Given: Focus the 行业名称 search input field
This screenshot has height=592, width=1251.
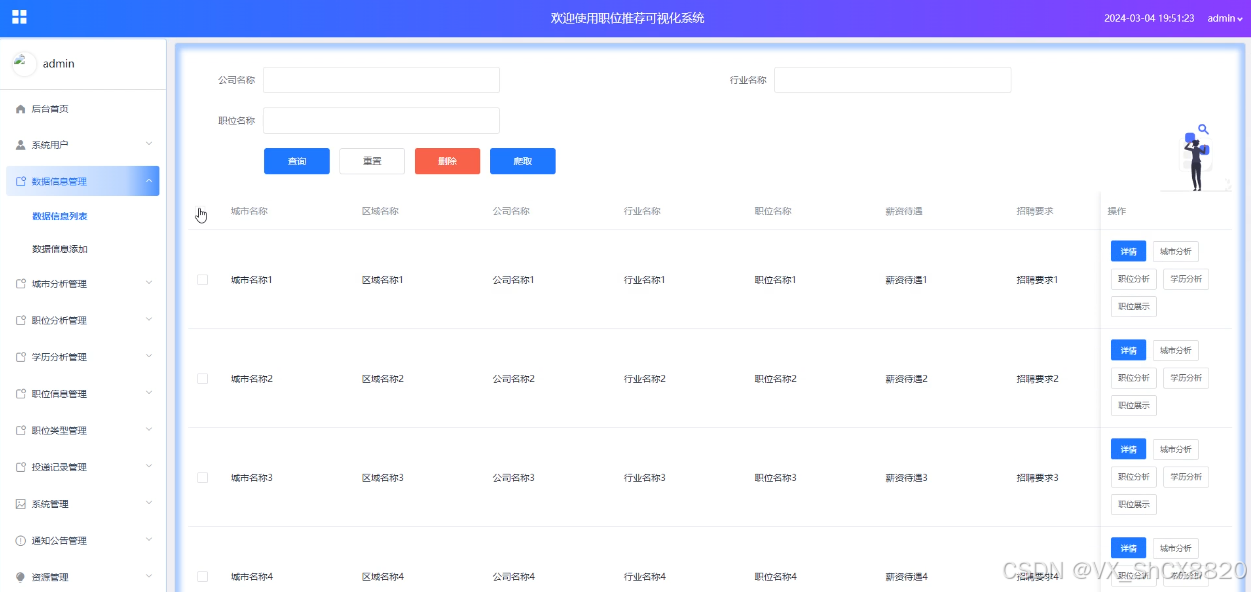Looking at the screenshot, I should click(x=892, y=80).
